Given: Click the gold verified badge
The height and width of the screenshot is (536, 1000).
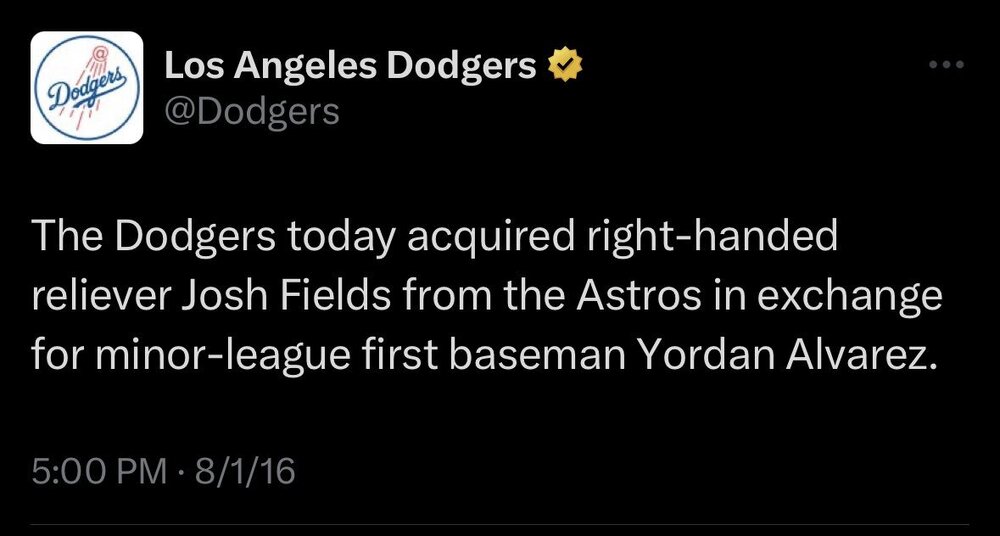Looking at the screenshot, I should tap(566, 66).
